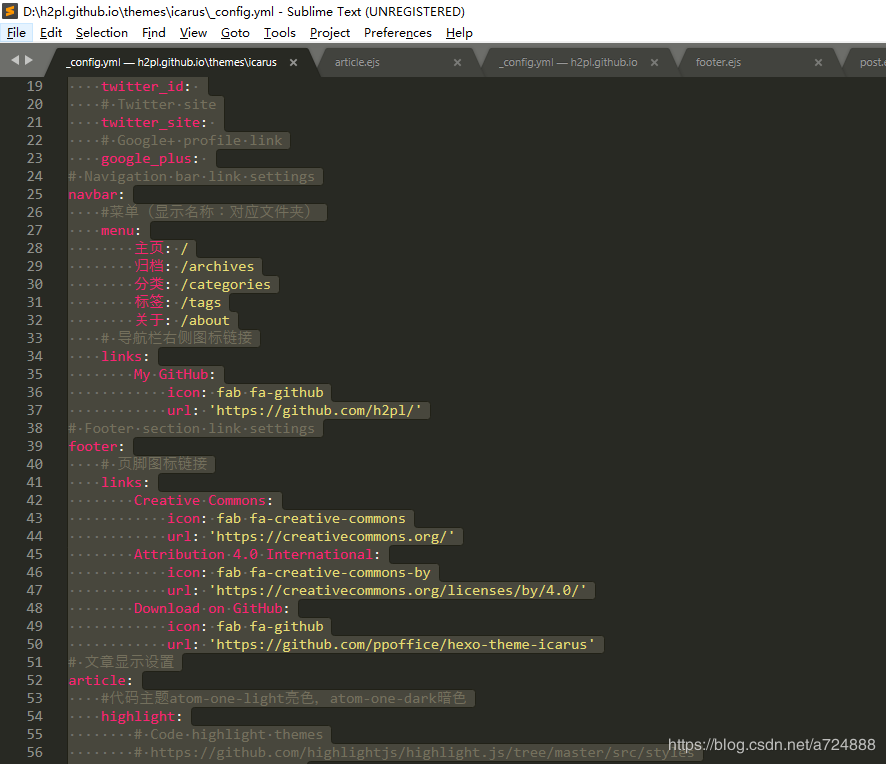Open the Goto menu

tap(235, 33)
